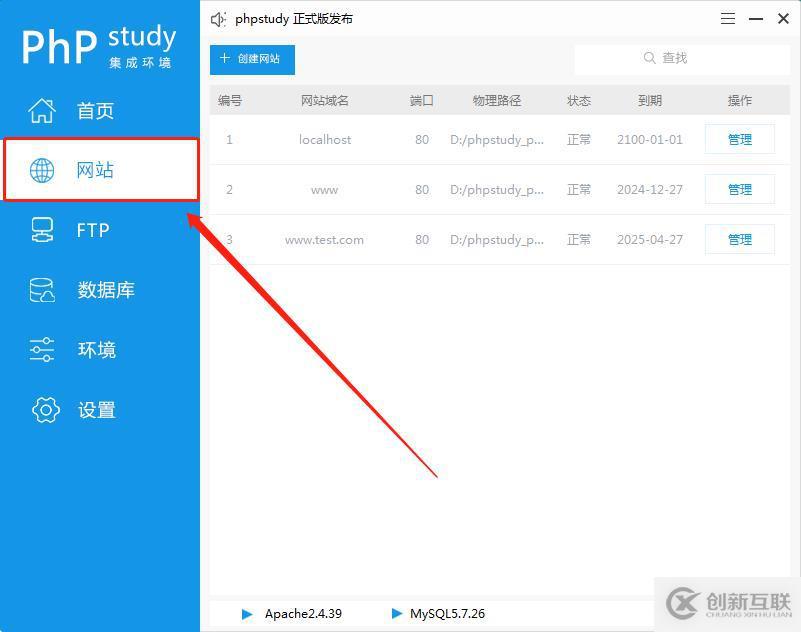This screenshot has width=801, height=632.
Task: Open the 环境 environment panel icon
Action: [x=42, y=350]
